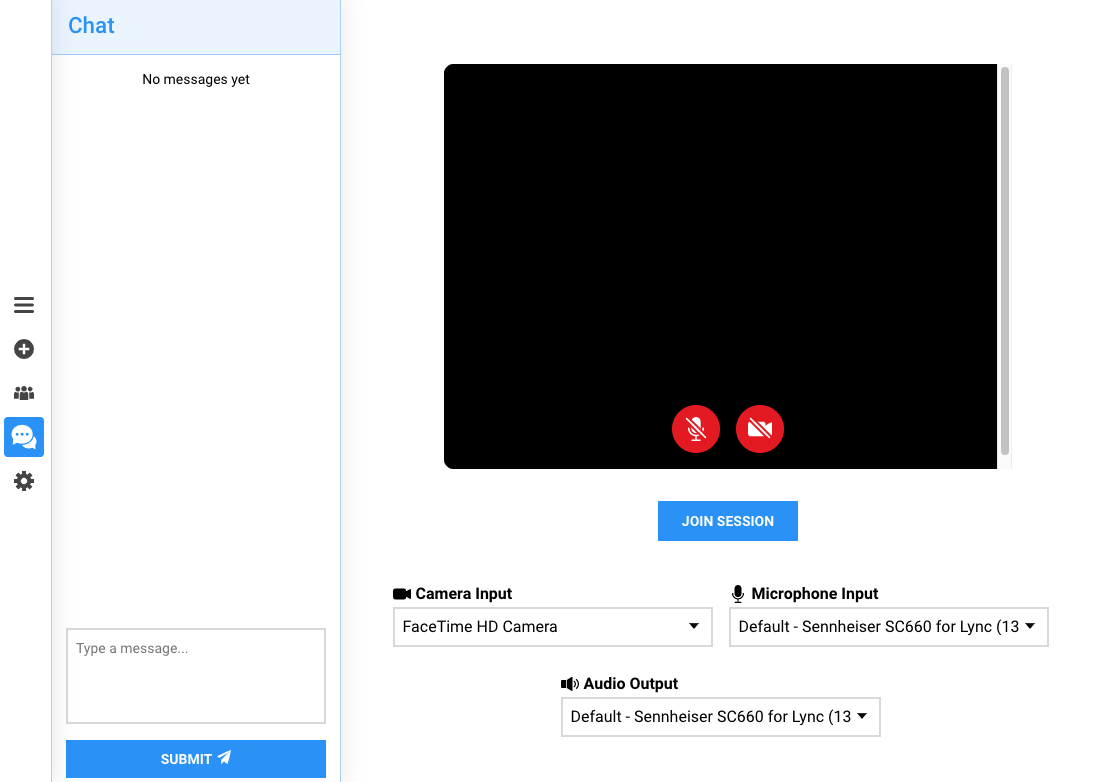Click the 'Chat' panel heading

tap(91, 26)
